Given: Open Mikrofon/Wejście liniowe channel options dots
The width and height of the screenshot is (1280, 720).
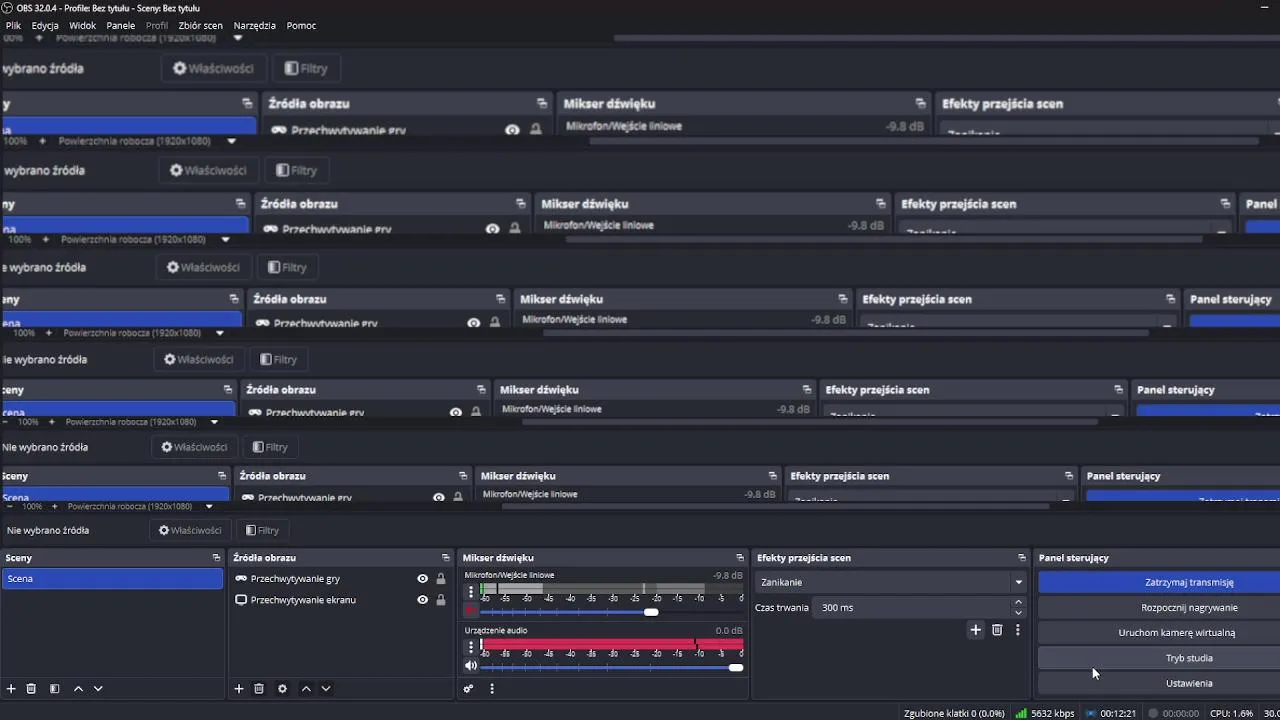Looking at the screenshot, I should [x=471, y=591].
